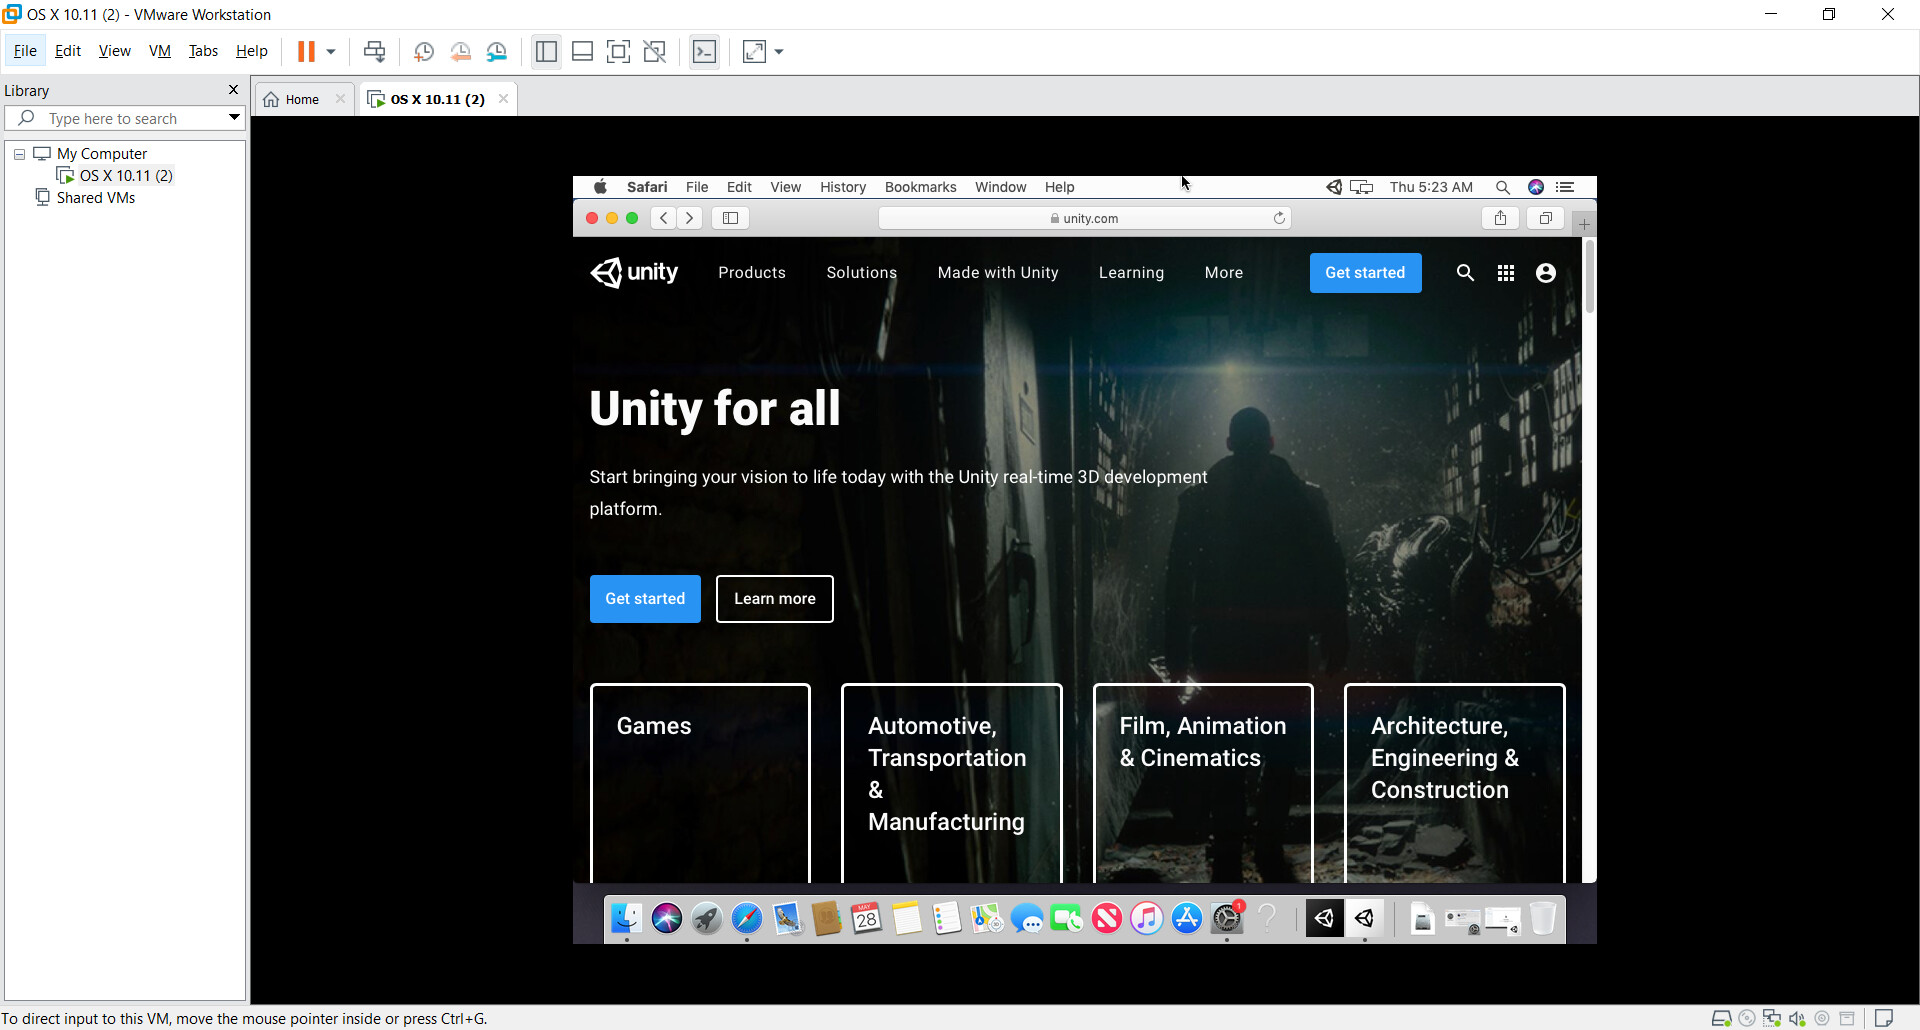Screen dimensions: 1920x1030
Task: Open the VMware Tabs menu
Action: click(x=203, y=51)
